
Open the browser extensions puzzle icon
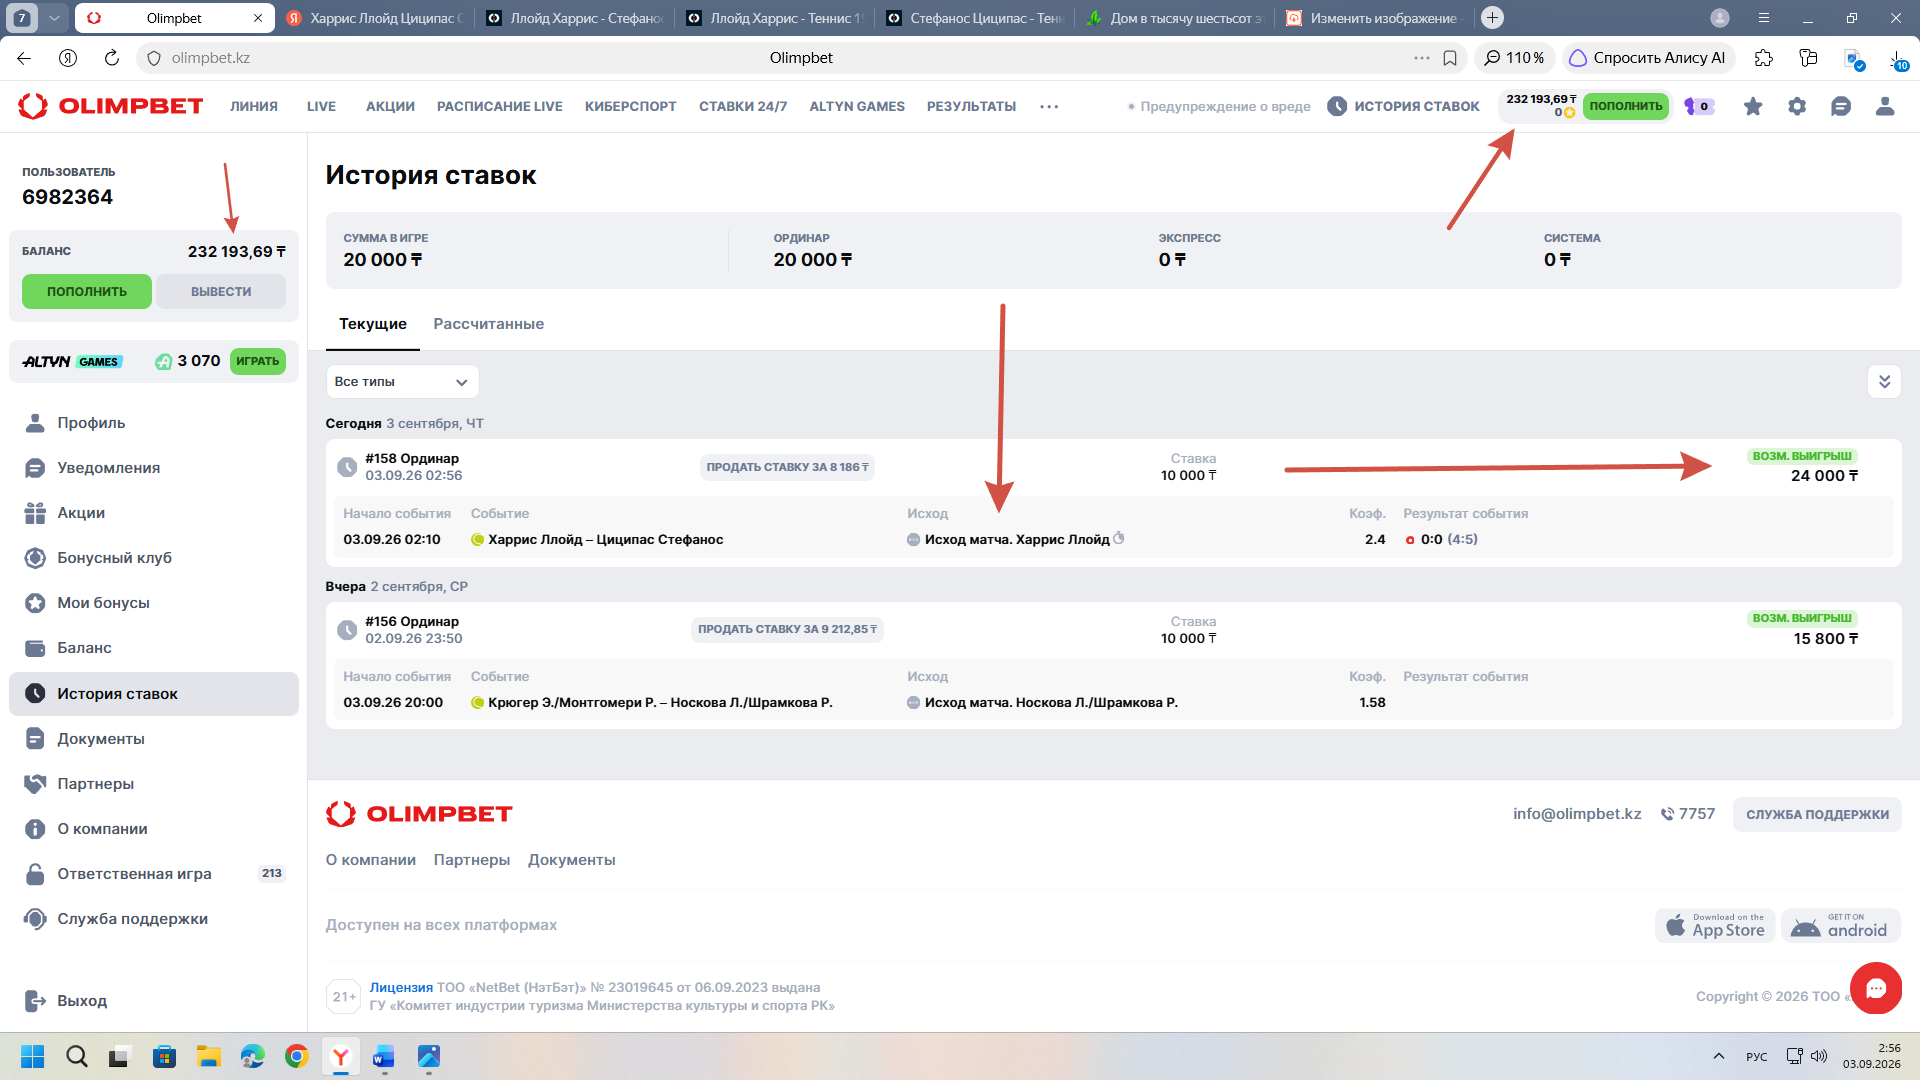pos(1764,58)
